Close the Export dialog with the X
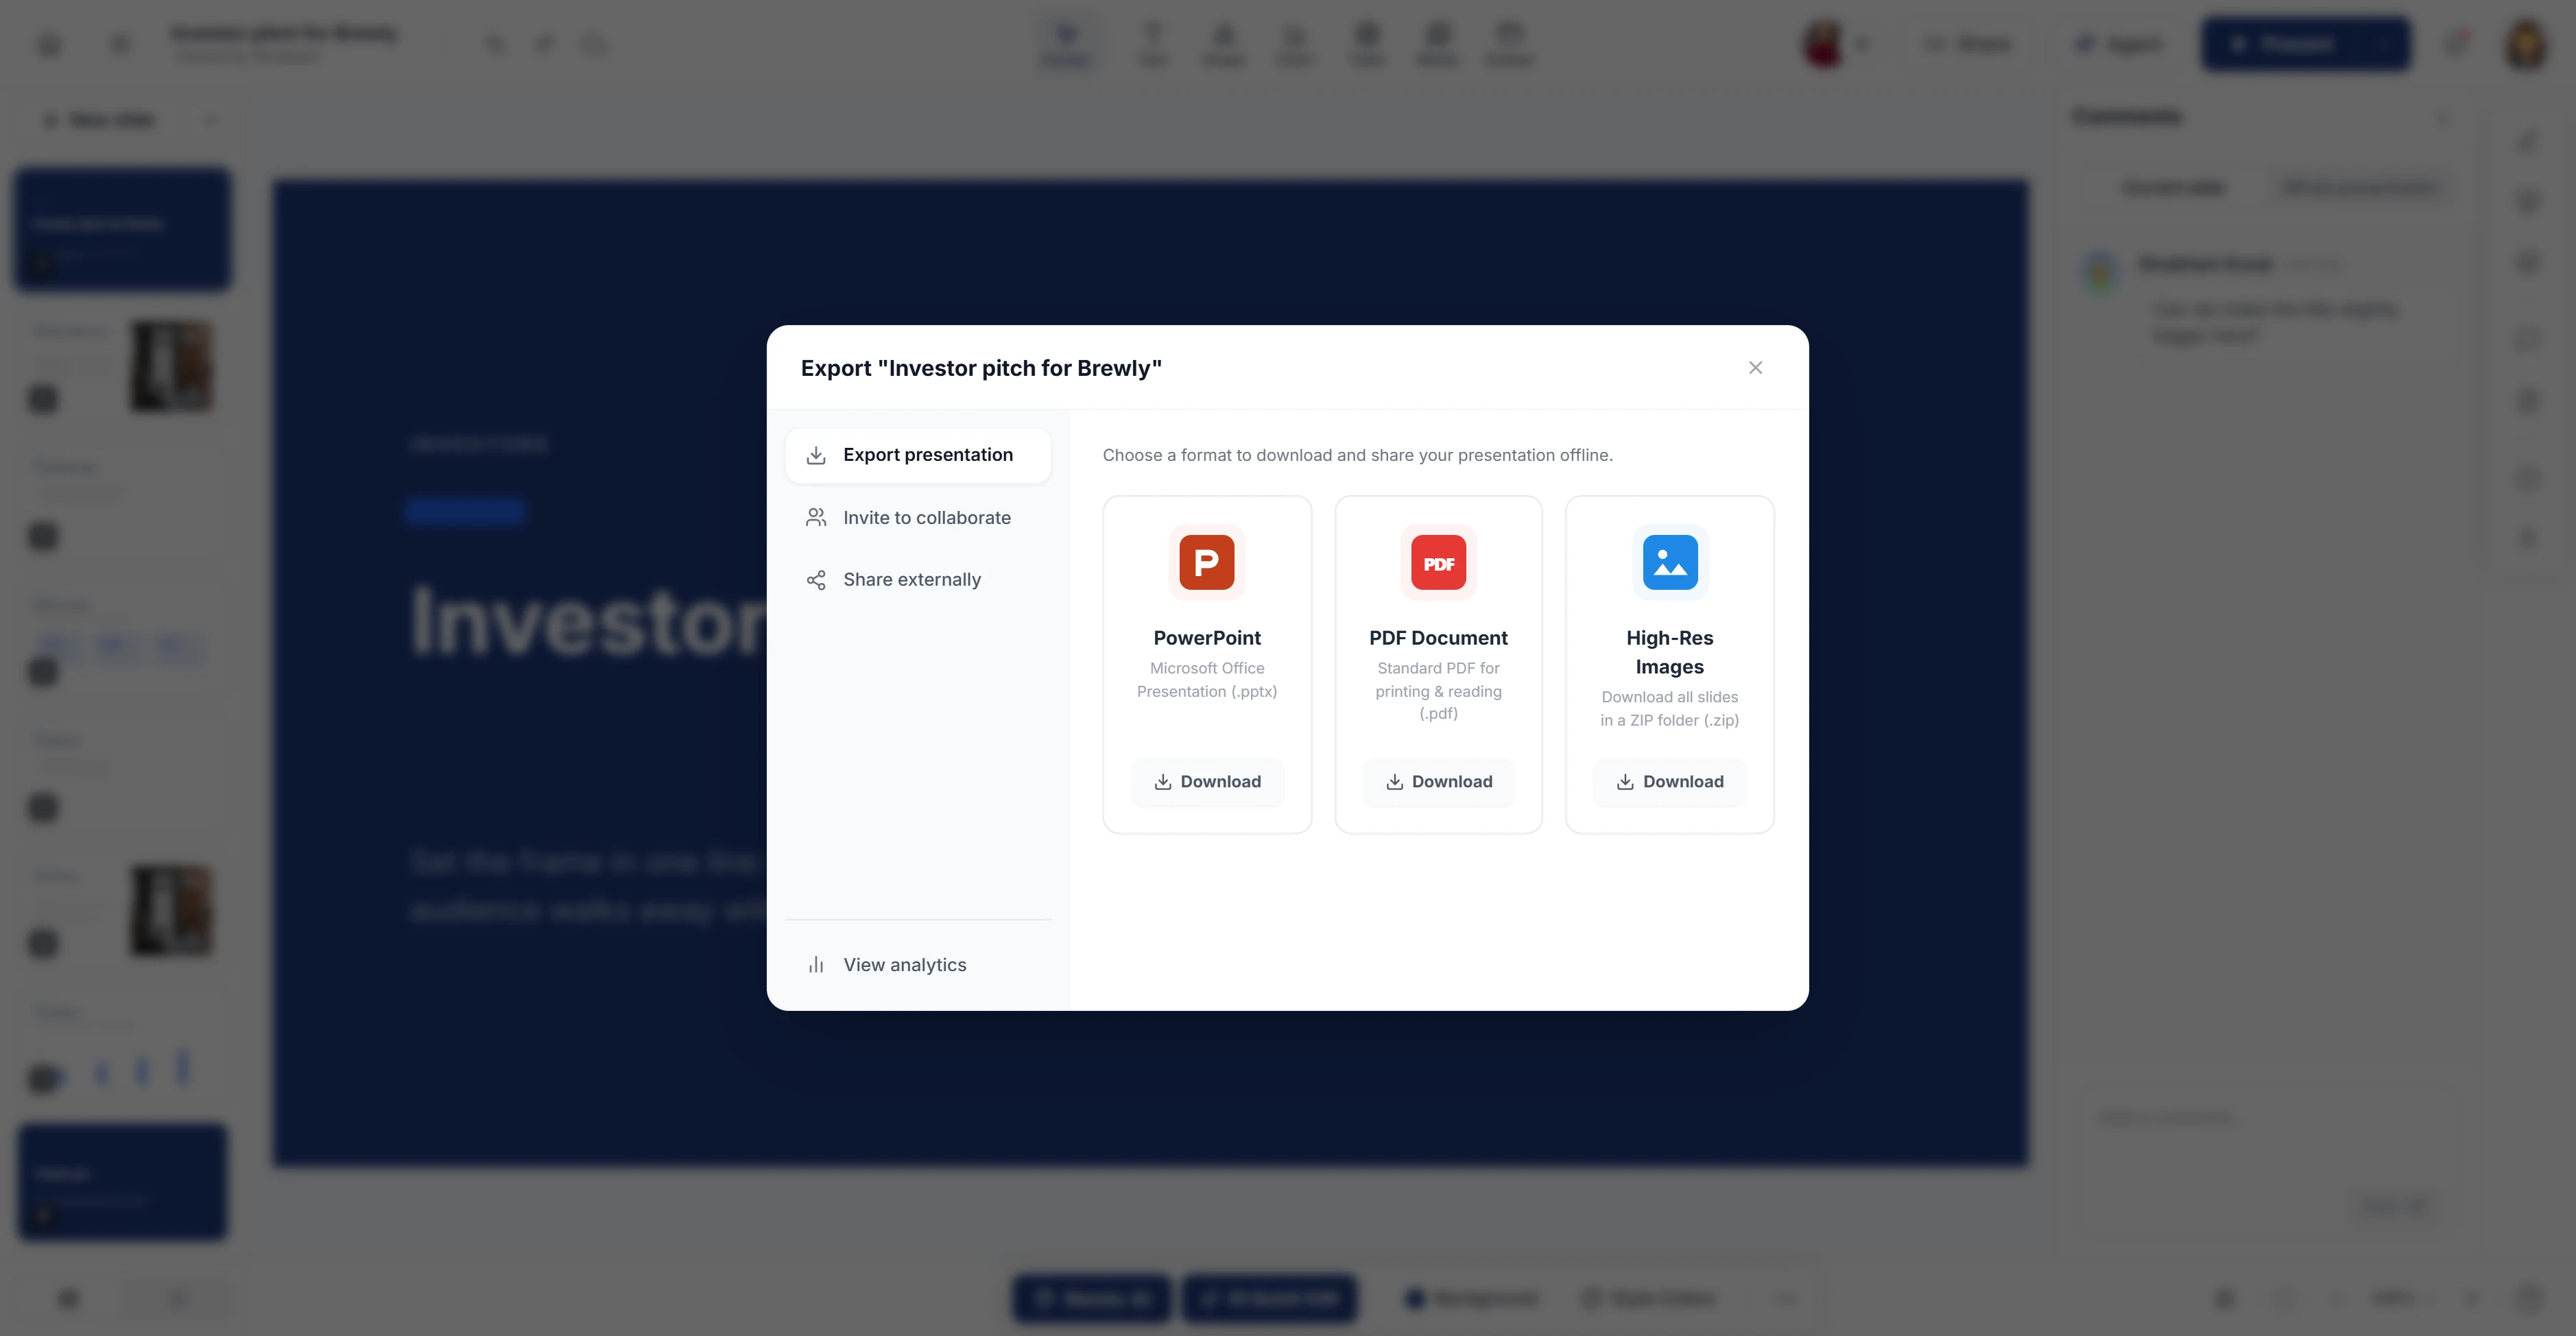This screenshot has width=2576, height=1336. 1755,368
